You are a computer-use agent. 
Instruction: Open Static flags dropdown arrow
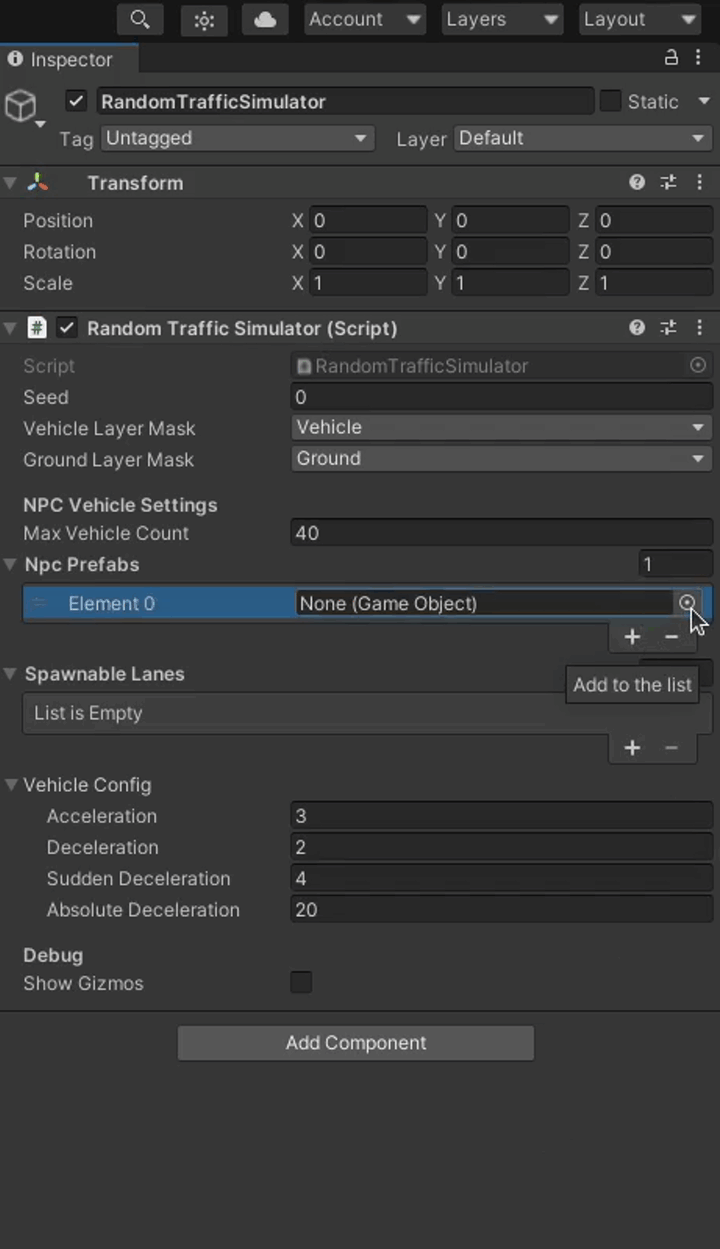tap(704, 101)
